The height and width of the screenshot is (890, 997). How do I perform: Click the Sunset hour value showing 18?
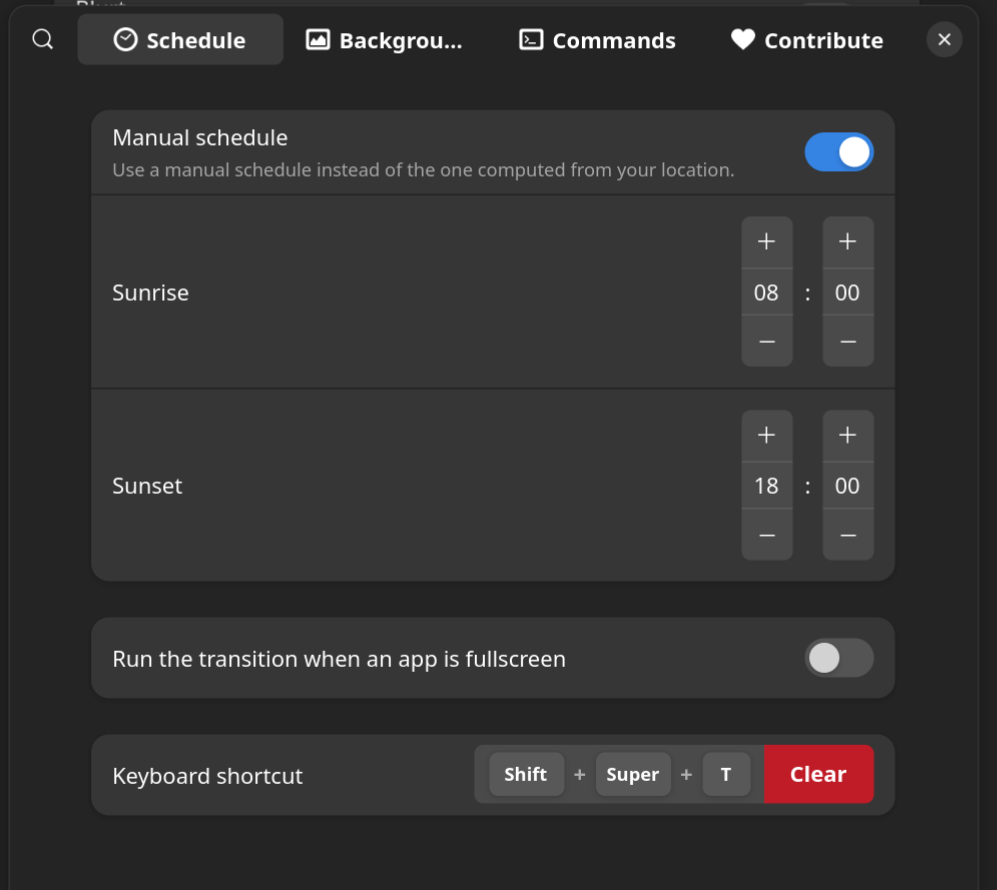click(766, 486)
